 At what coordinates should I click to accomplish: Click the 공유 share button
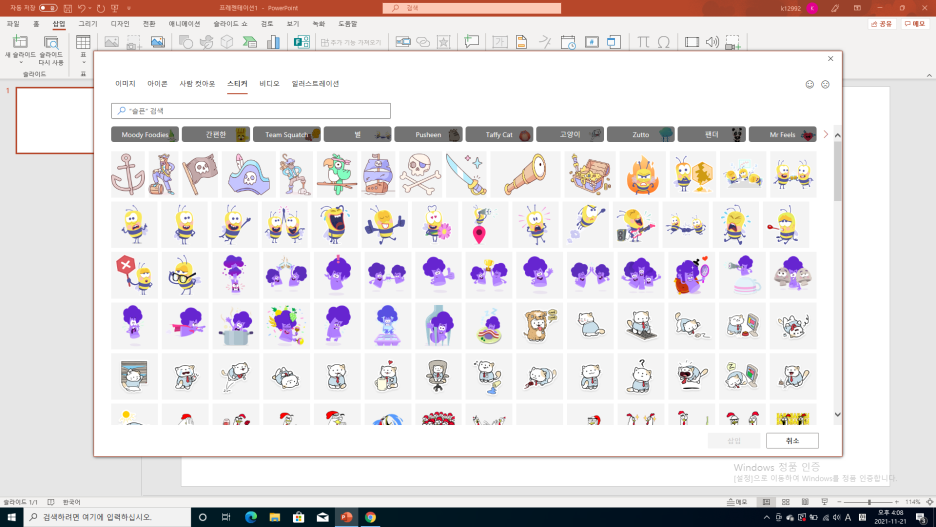point(882,24)
